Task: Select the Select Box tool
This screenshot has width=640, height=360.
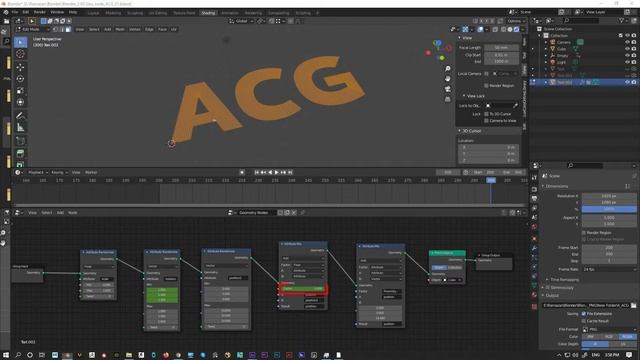Action: pos(20,42)
